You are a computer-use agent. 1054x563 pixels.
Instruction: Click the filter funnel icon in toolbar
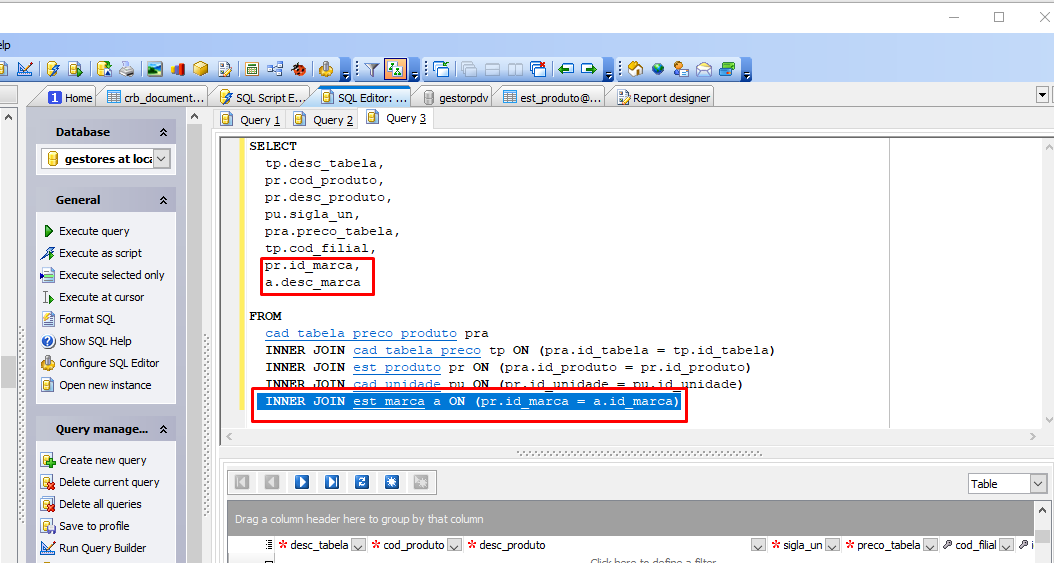(372, 69)
